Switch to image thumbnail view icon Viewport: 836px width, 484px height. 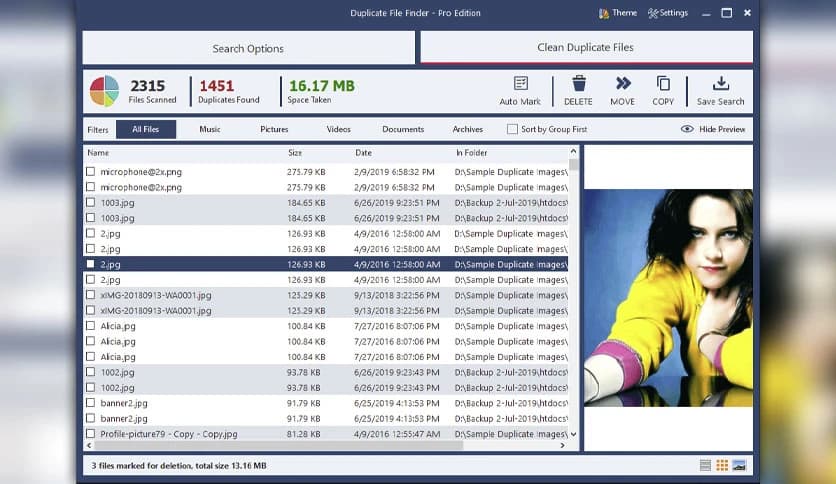click(x=739, y=465)
